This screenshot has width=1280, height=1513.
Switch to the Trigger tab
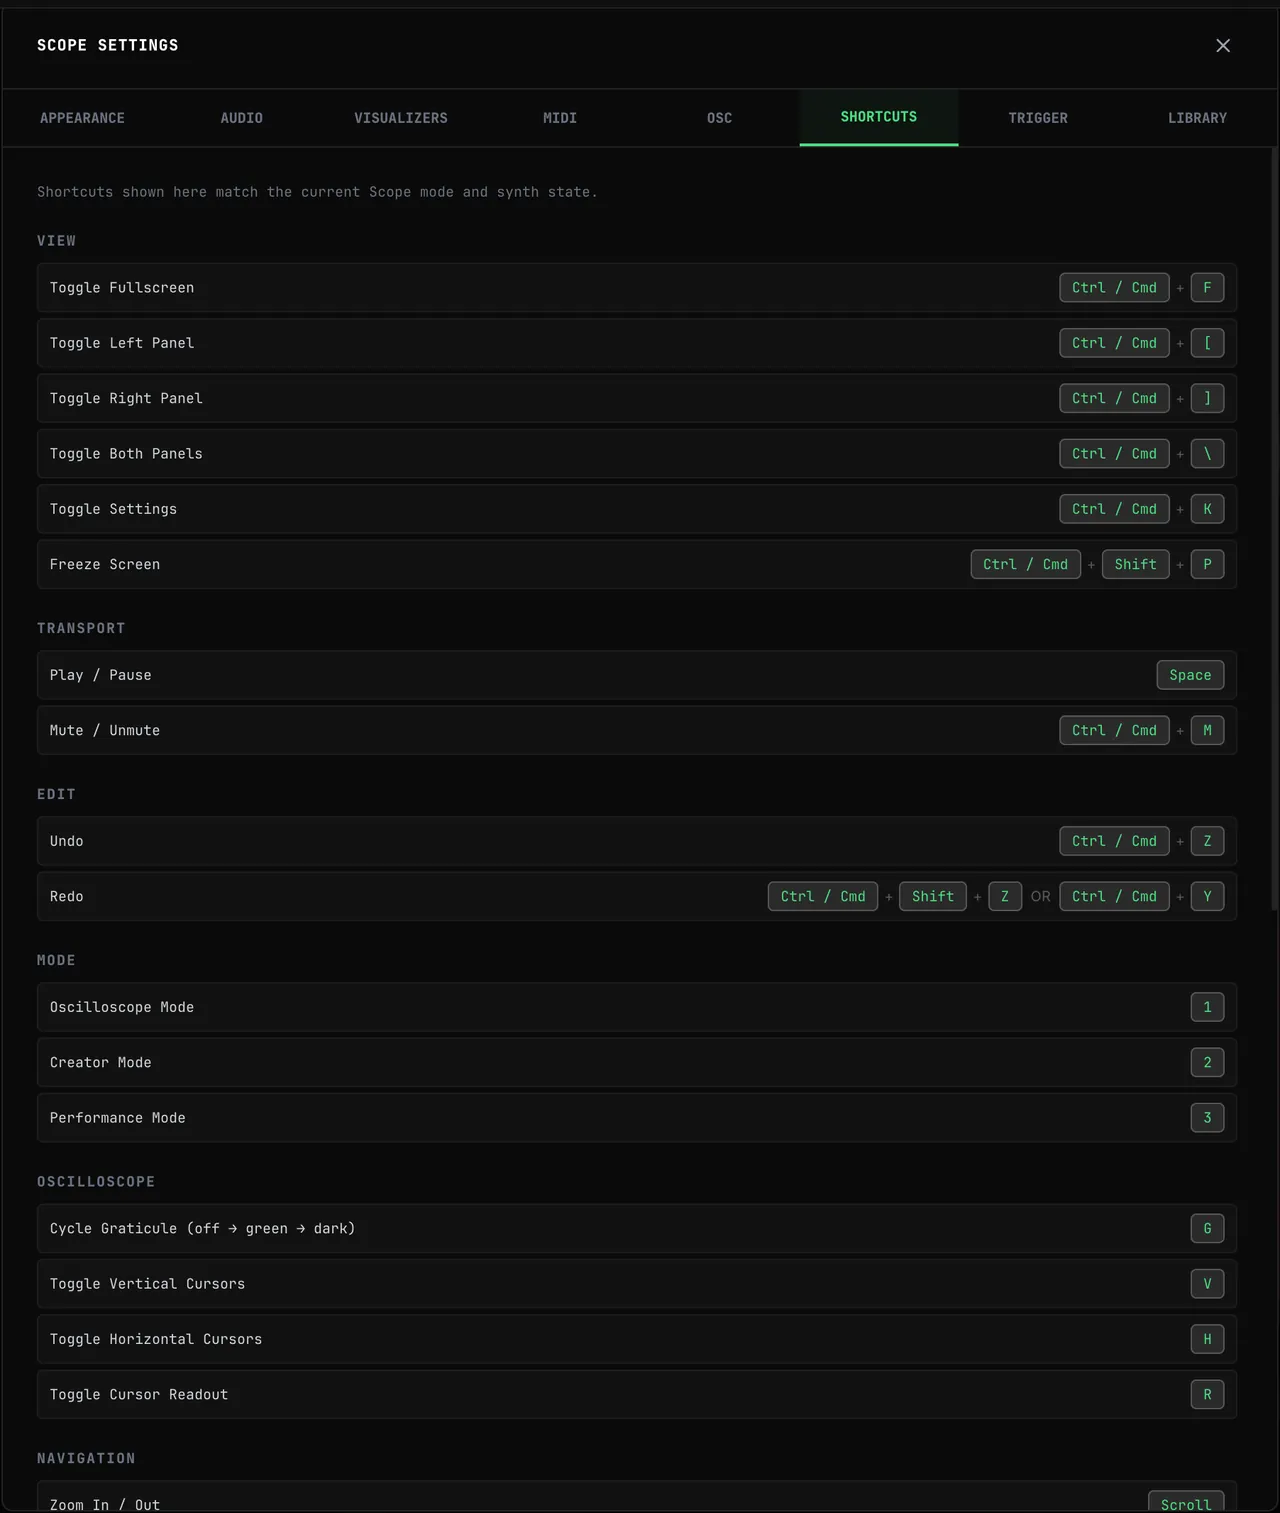(x=1038, y=118)
